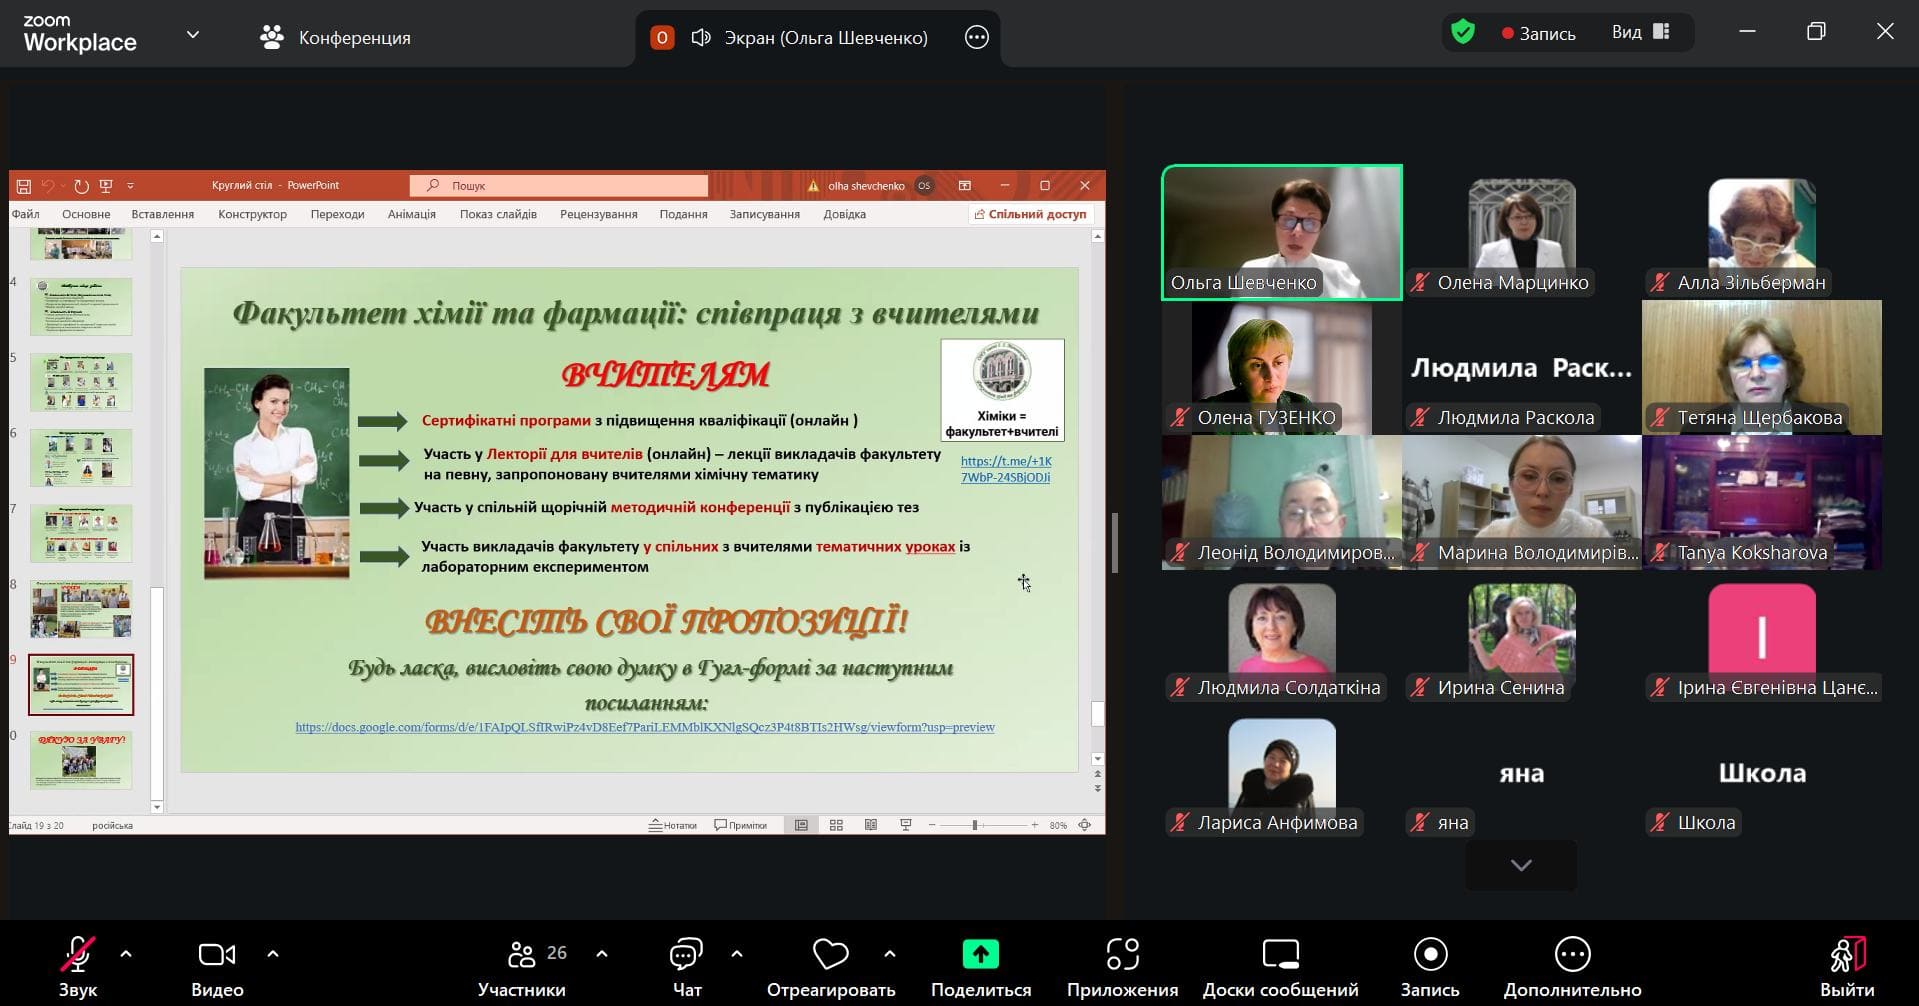Viewport: 1919px width, 1006px height.
Task: Open screen share options ellipsis beside Экран
Action: [976, 38]
